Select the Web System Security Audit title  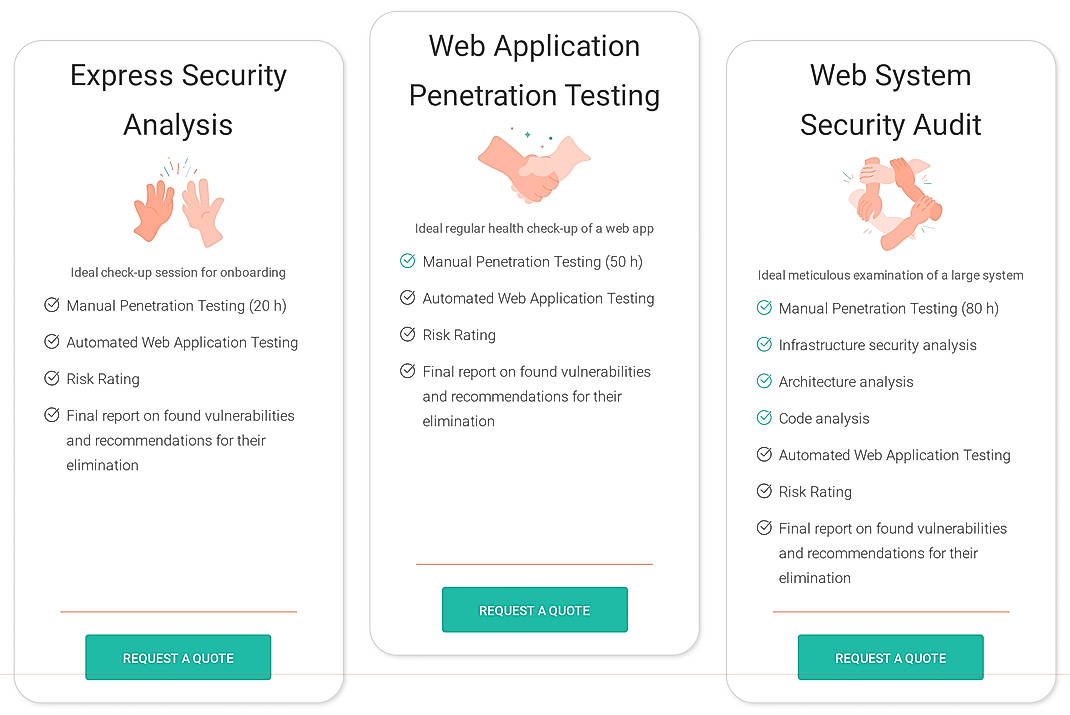click(x=890, y=99)
